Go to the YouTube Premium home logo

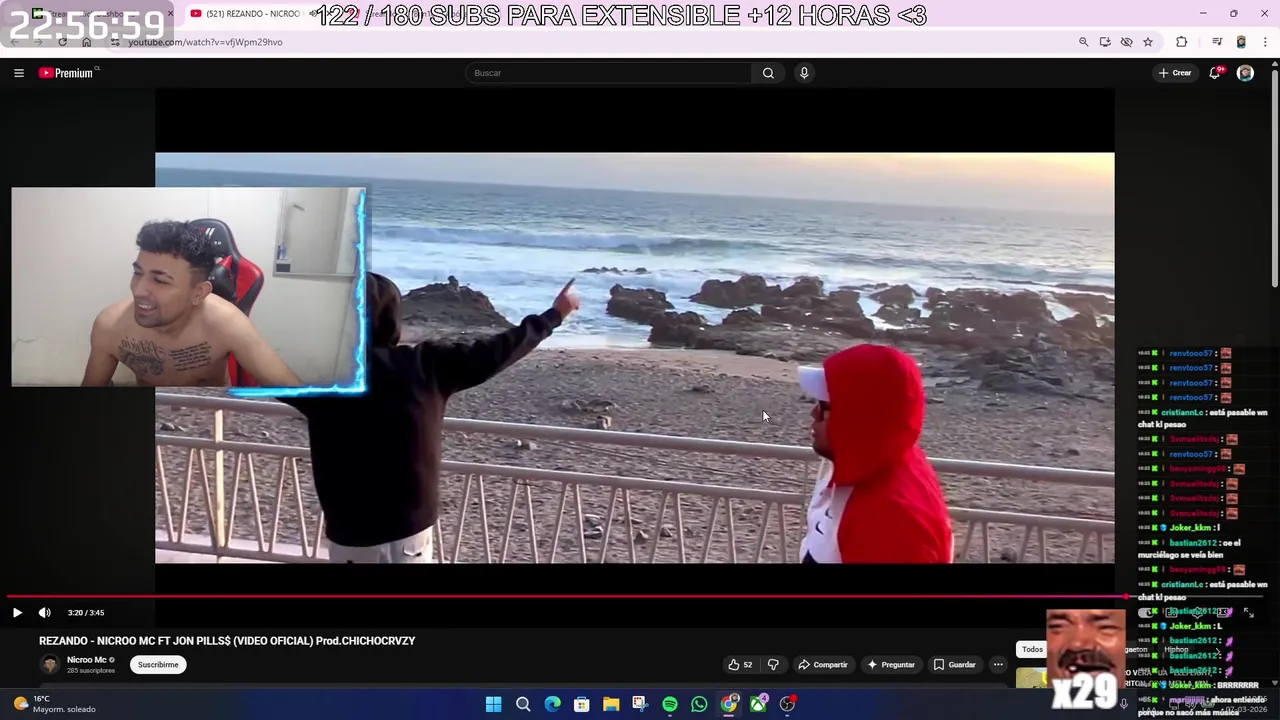[67, 73]
